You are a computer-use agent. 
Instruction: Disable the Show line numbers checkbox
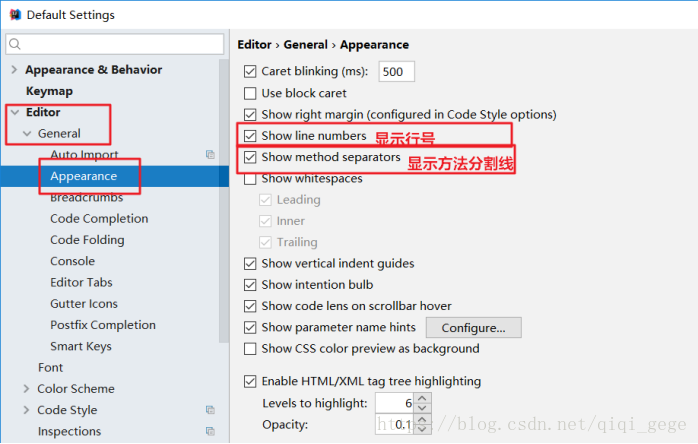tap(251, 136)
